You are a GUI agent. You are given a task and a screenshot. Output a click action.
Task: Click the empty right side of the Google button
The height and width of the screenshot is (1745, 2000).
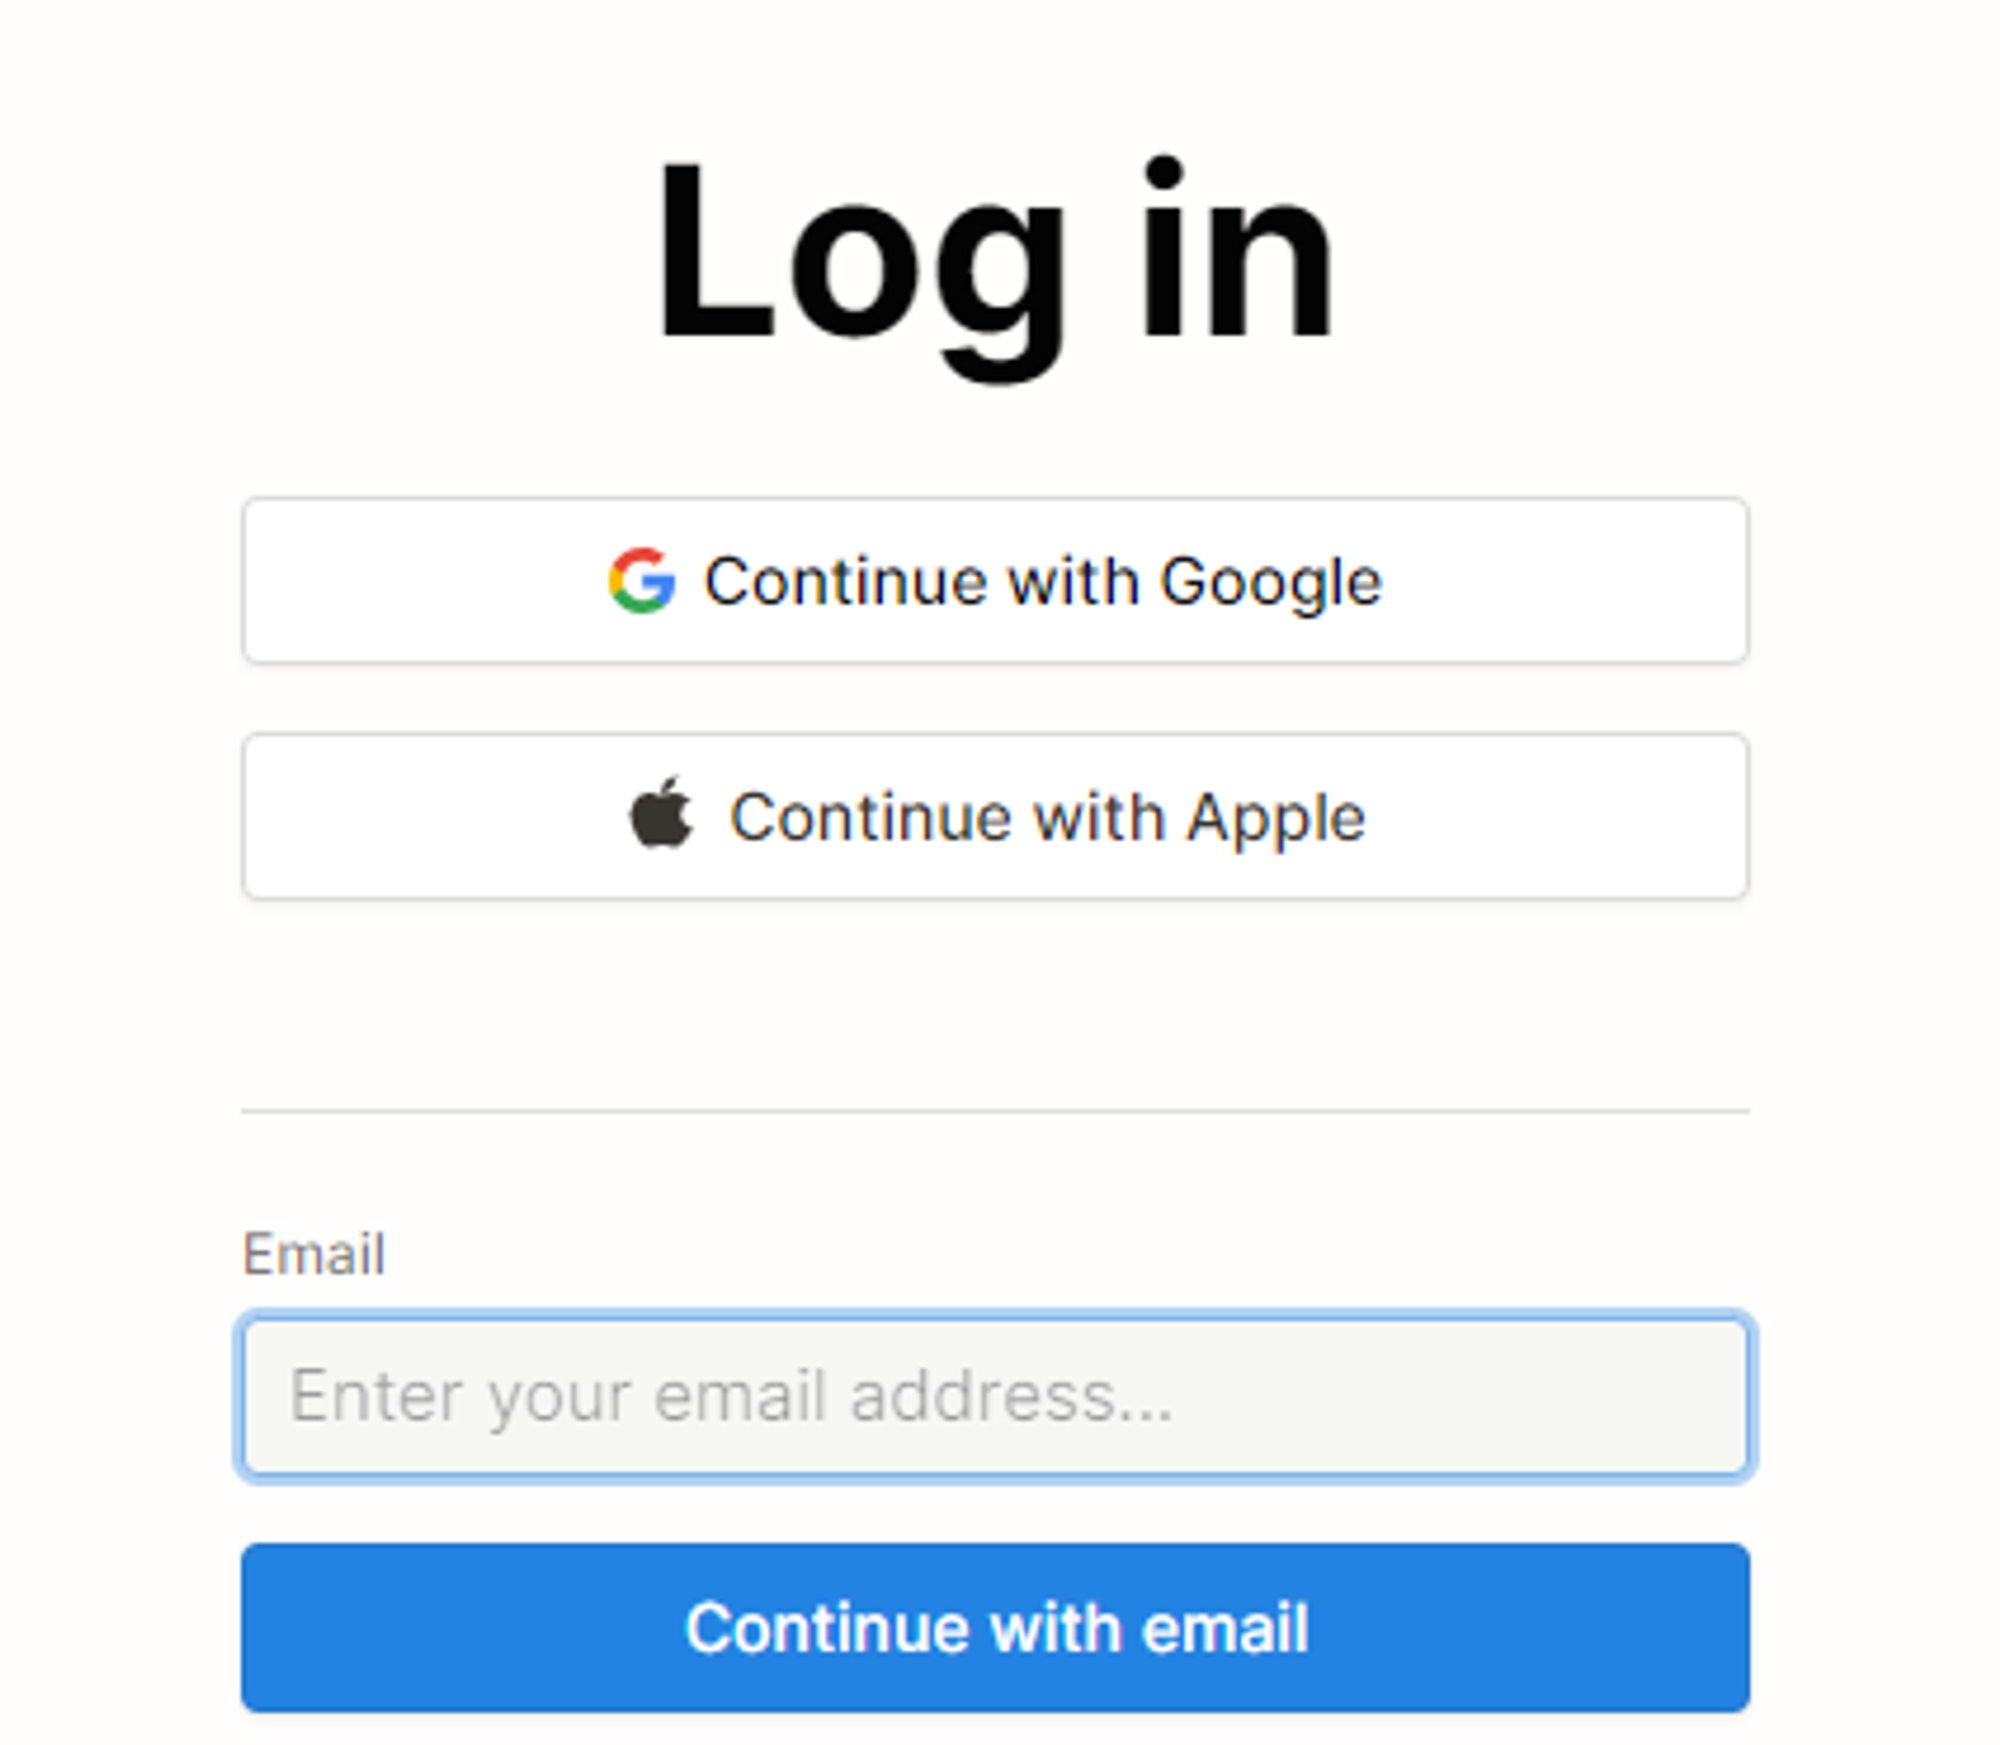pyautogui.click(x=1565, y=580)
